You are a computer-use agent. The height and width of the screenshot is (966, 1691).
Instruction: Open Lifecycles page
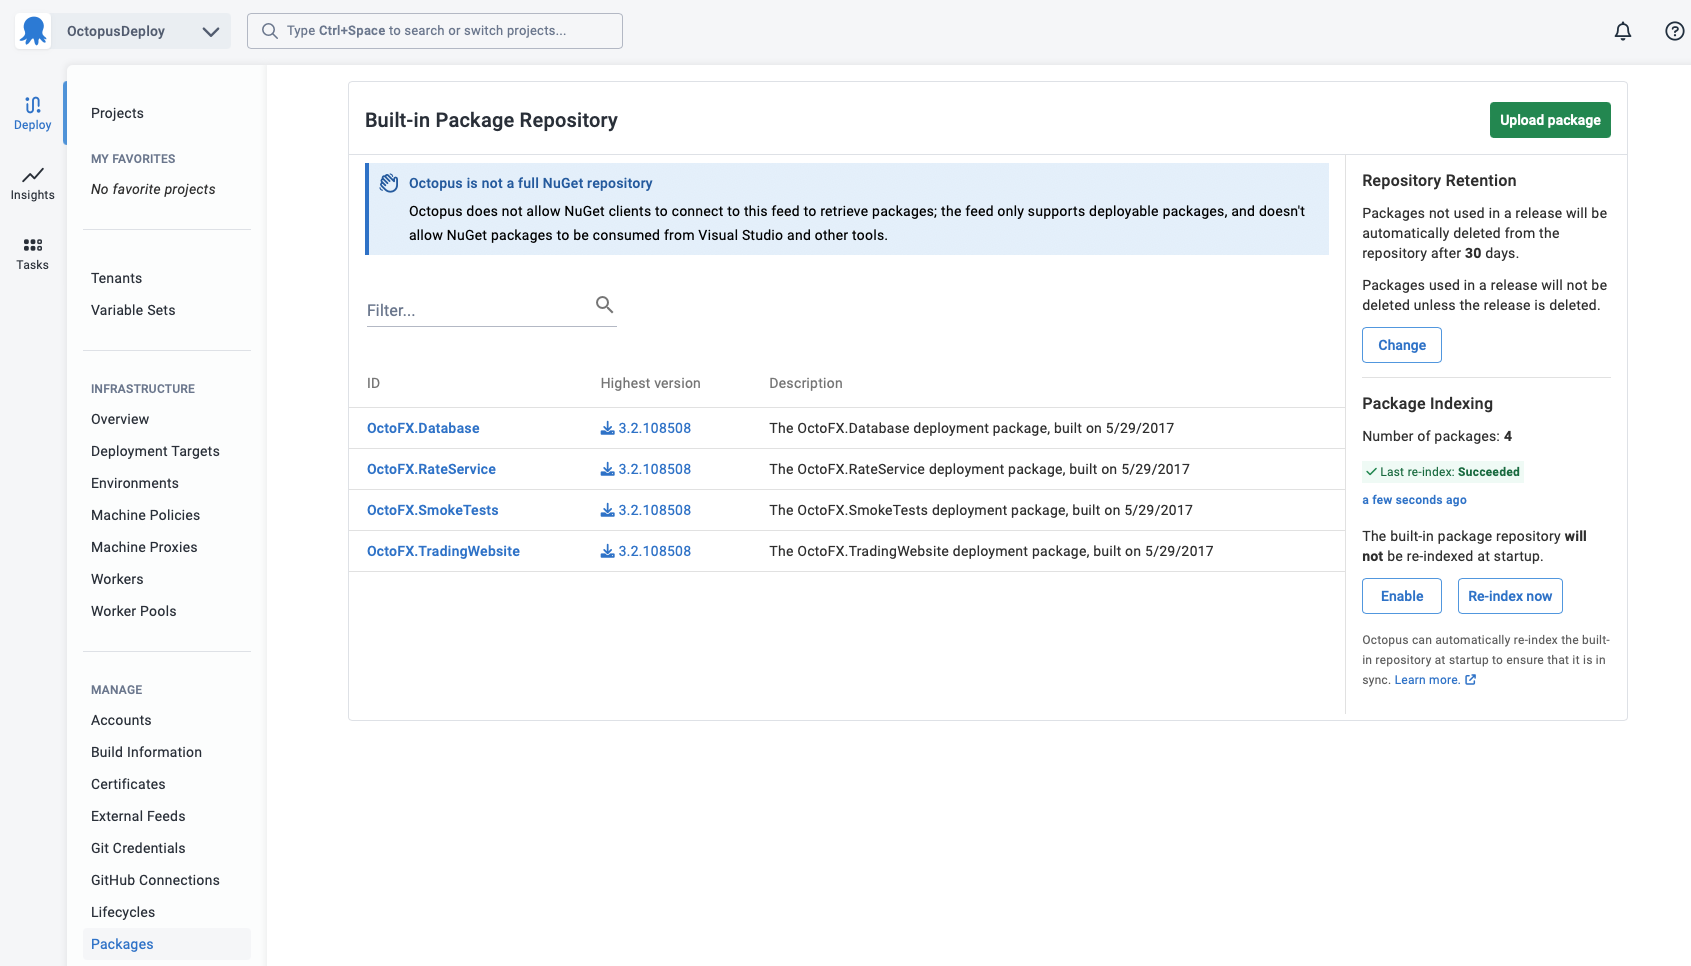pyautogui.click(x=123, y=912)
